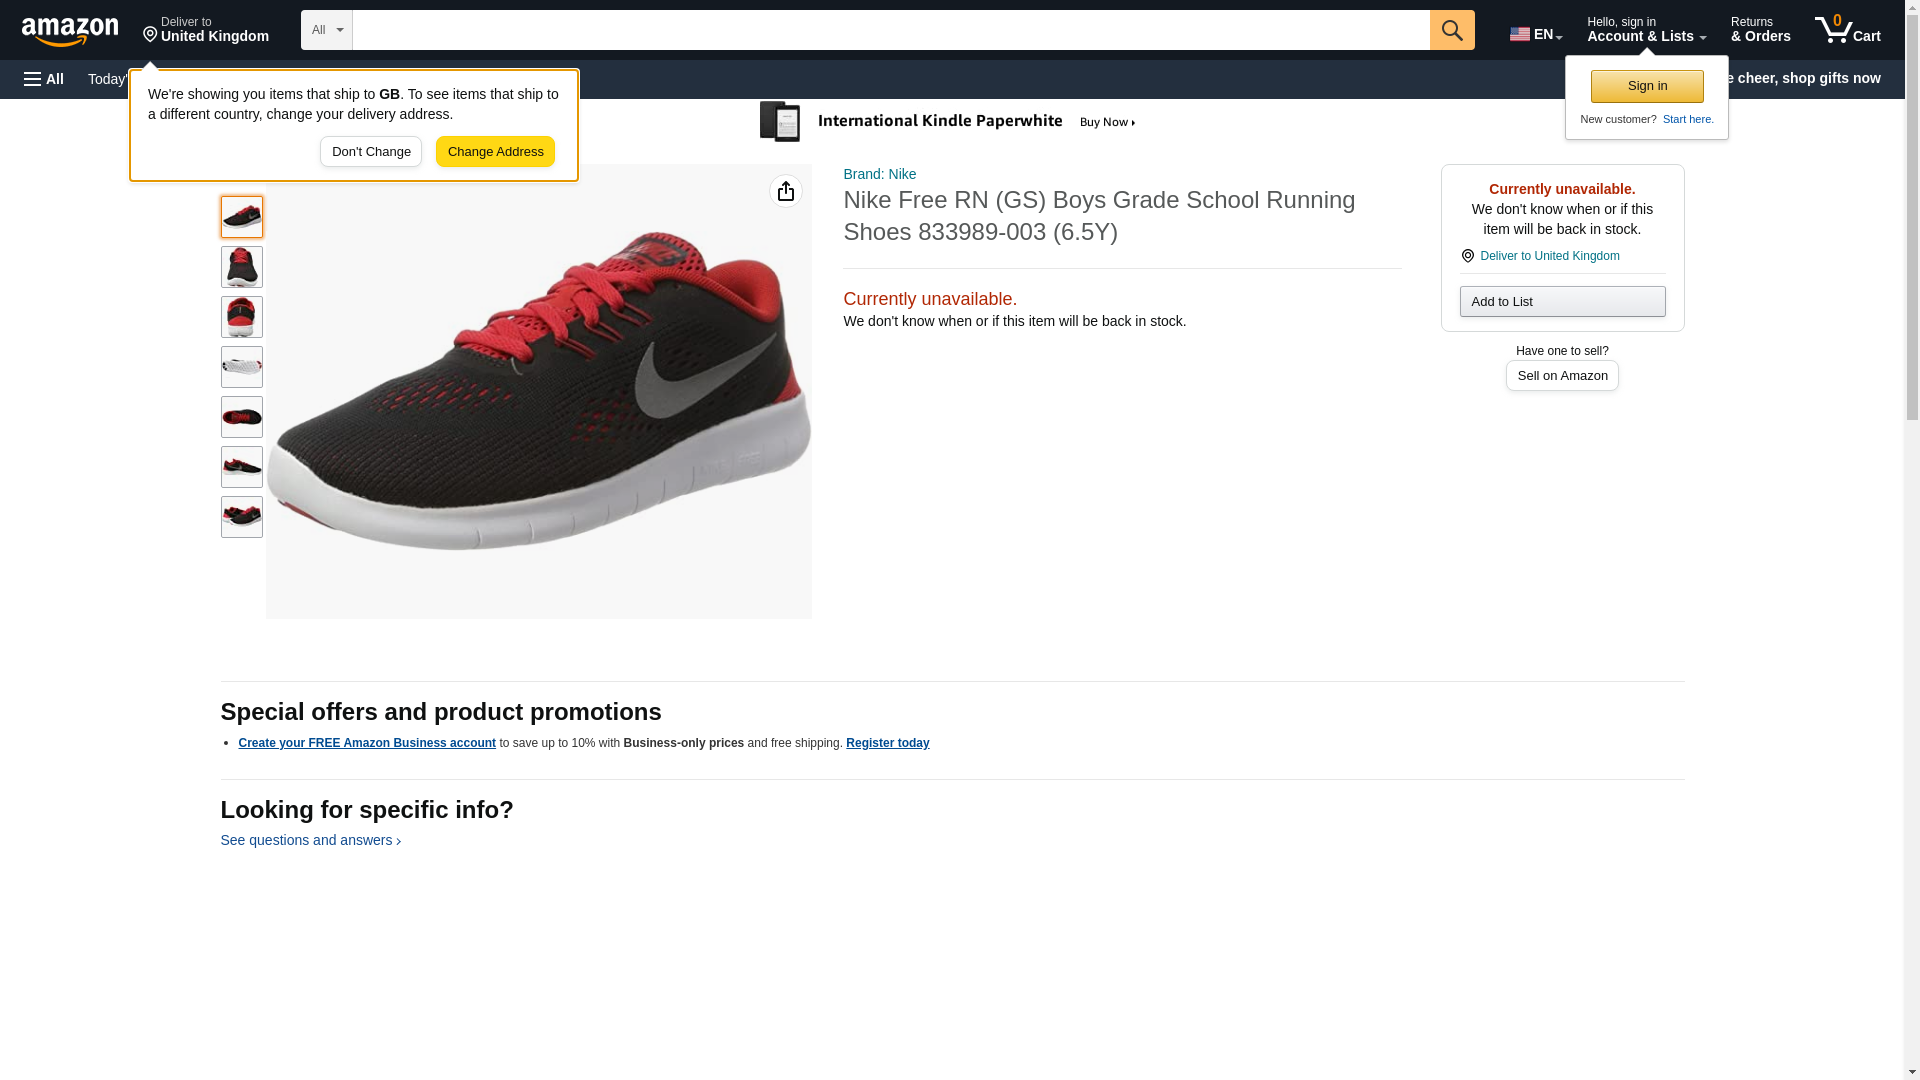The width and height of the screenshot is (1920, 1080).
Task: Click the Change Address button
Action: pos(495,152)
